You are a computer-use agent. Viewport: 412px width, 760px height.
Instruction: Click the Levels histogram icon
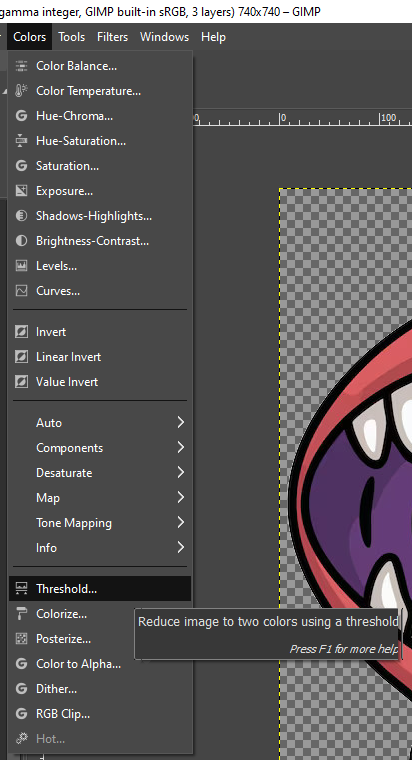point(21,266)
